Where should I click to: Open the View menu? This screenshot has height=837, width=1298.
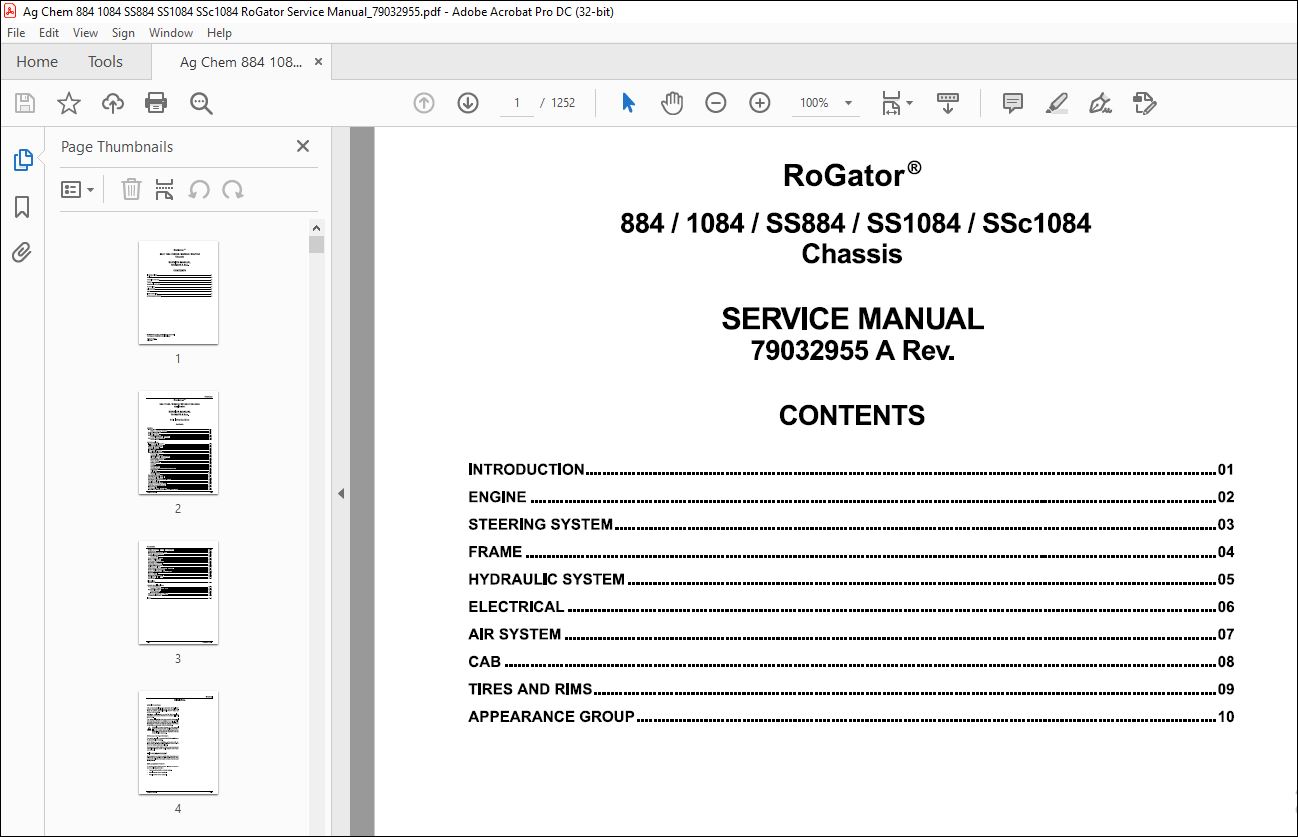point(85,33)
